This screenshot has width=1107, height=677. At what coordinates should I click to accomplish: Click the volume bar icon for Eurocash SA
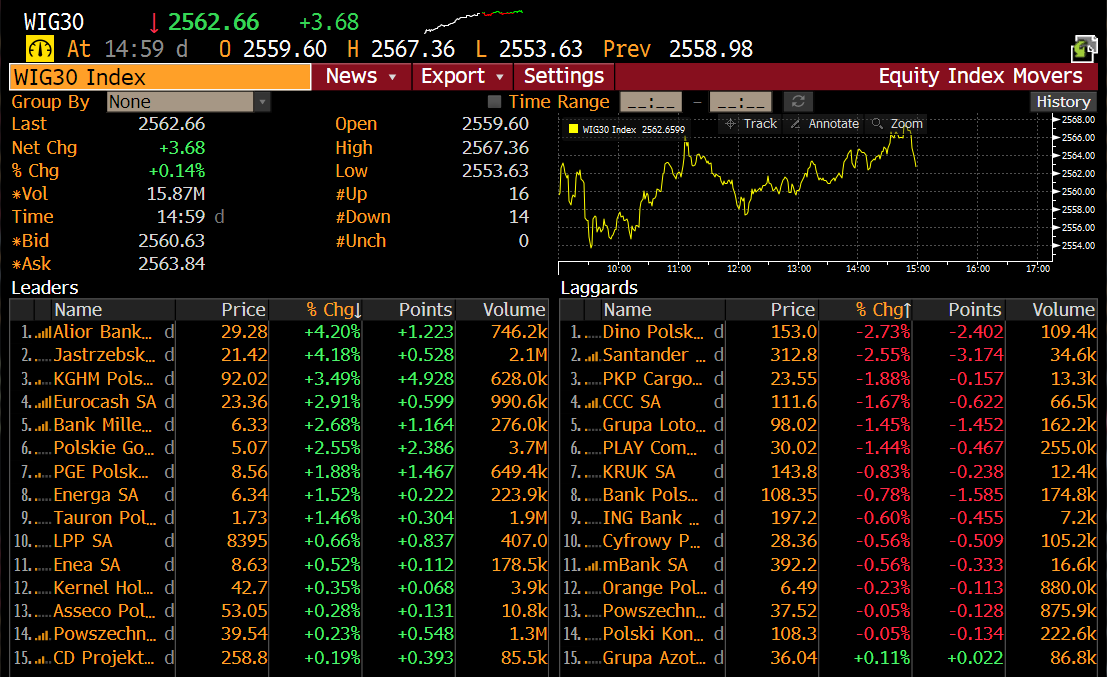(x=43, y=402)
